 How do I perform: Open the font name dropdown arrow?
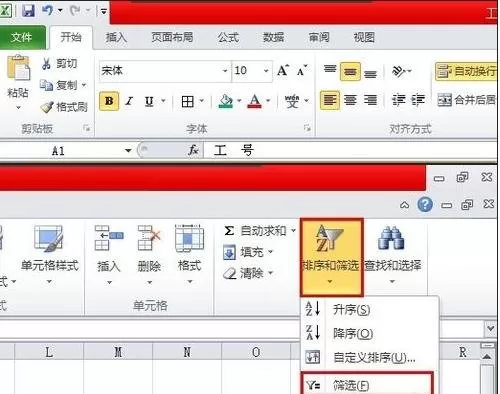(x=225, y=71)
